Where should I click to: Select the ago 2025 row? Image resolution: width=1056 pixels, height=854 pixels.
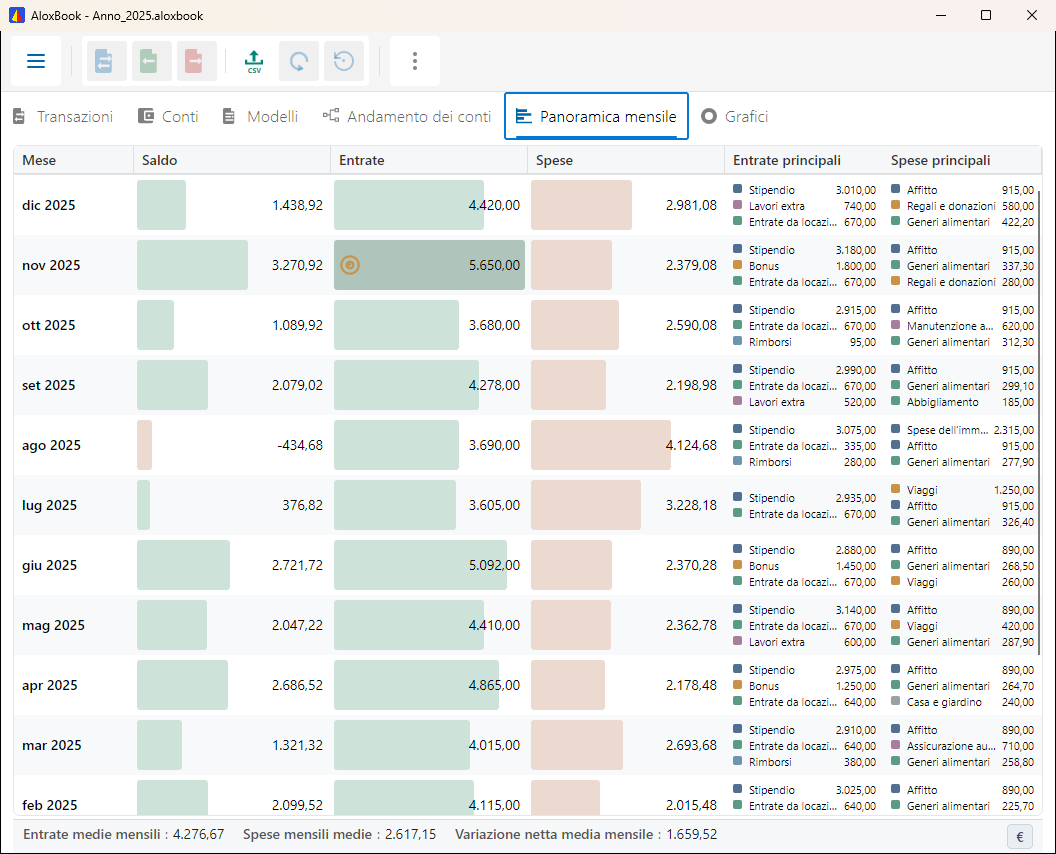527,445
